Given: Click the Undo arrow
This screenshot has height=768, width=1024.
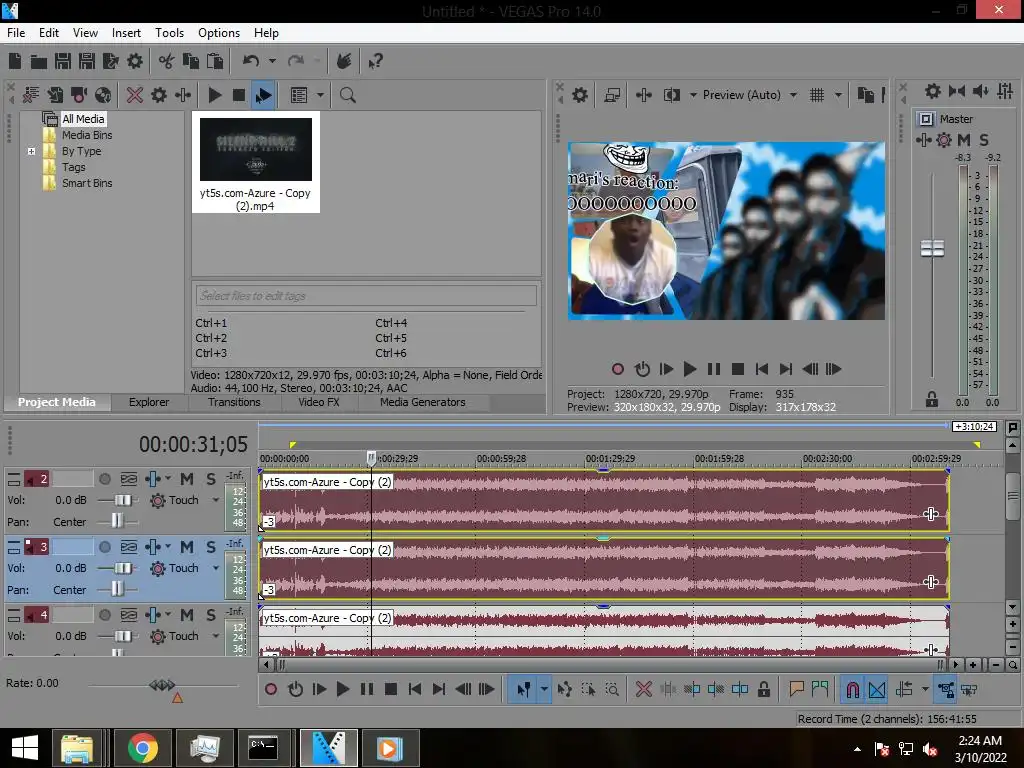Looking at the screenshot, I should point(251,61).
